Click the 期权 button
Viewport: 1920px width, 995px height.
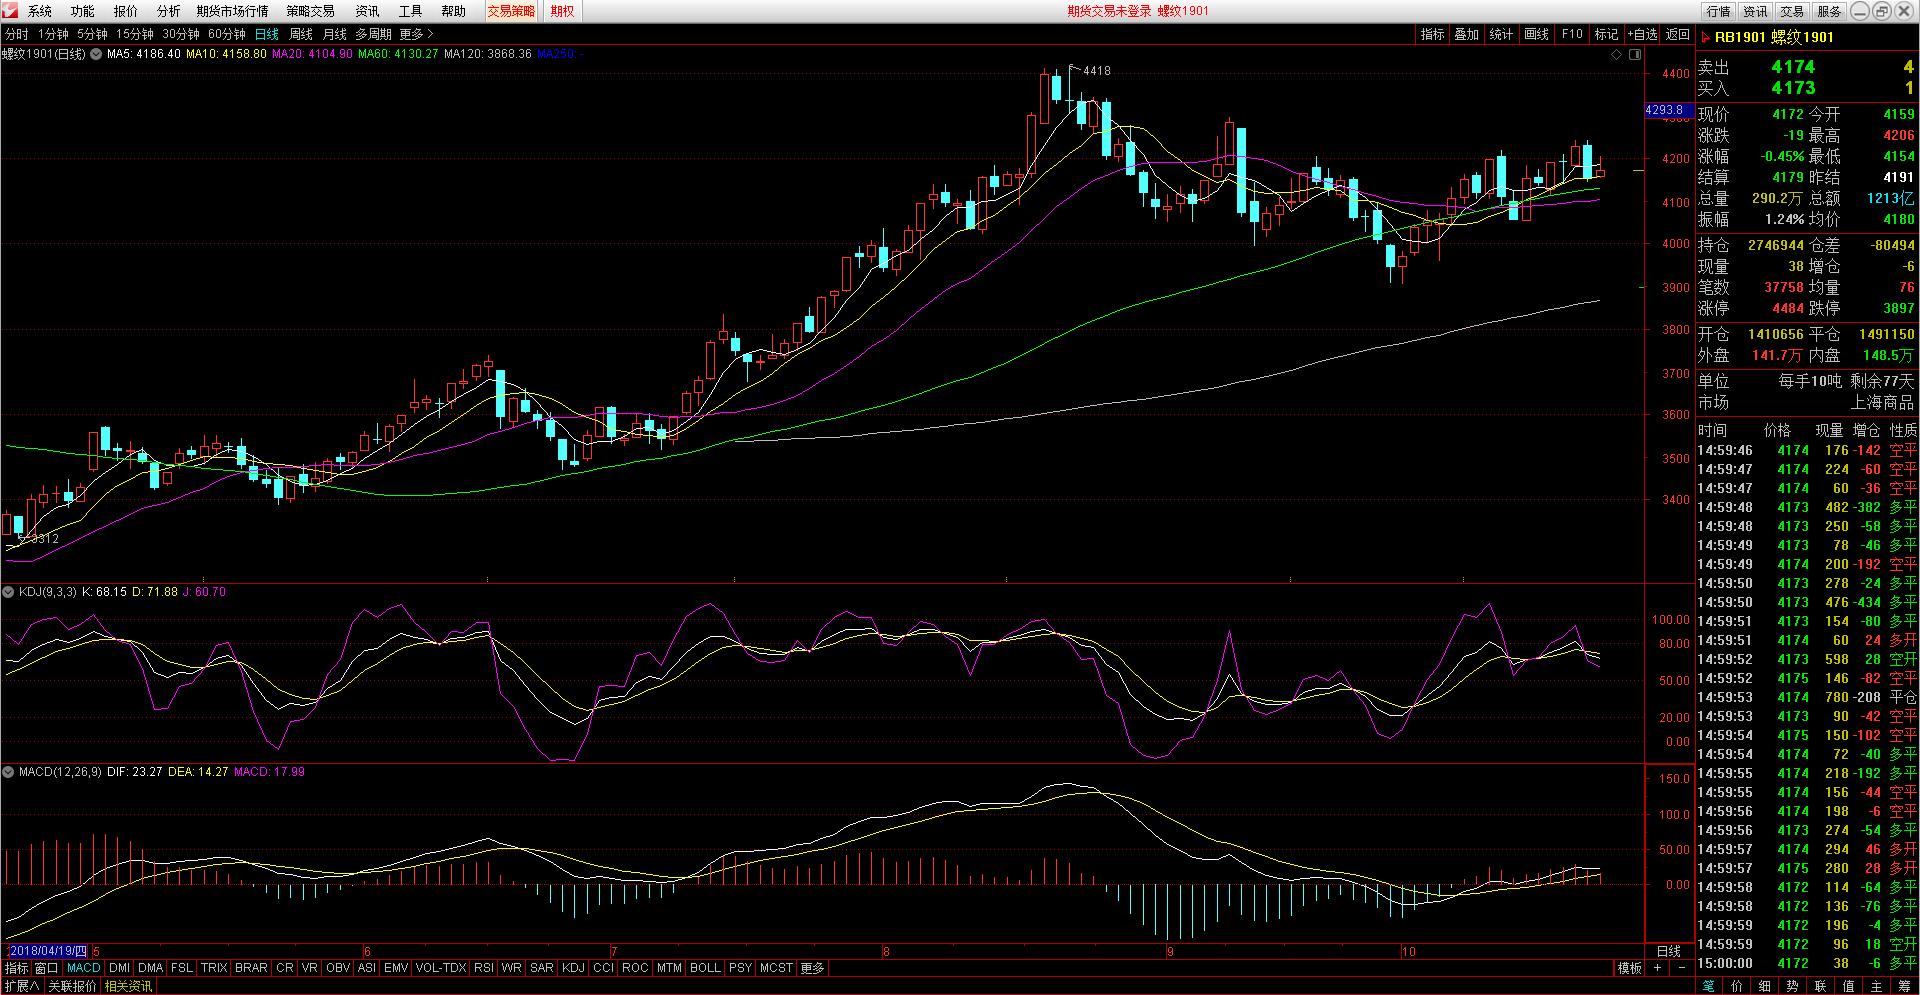[562, 11]
